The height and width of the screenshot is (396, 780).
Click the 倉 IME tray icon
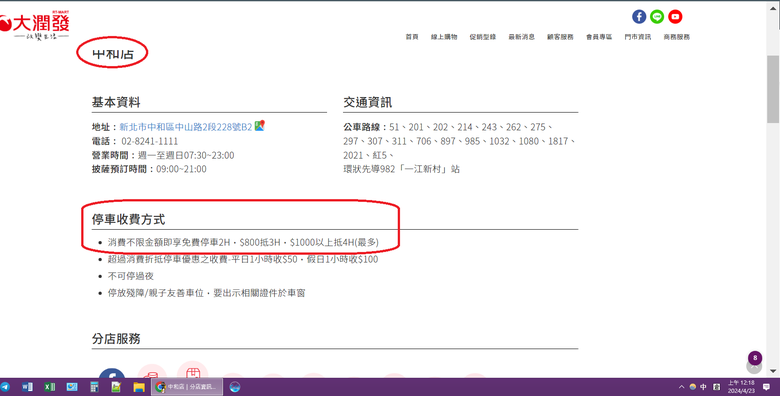(x=716, y=387)
